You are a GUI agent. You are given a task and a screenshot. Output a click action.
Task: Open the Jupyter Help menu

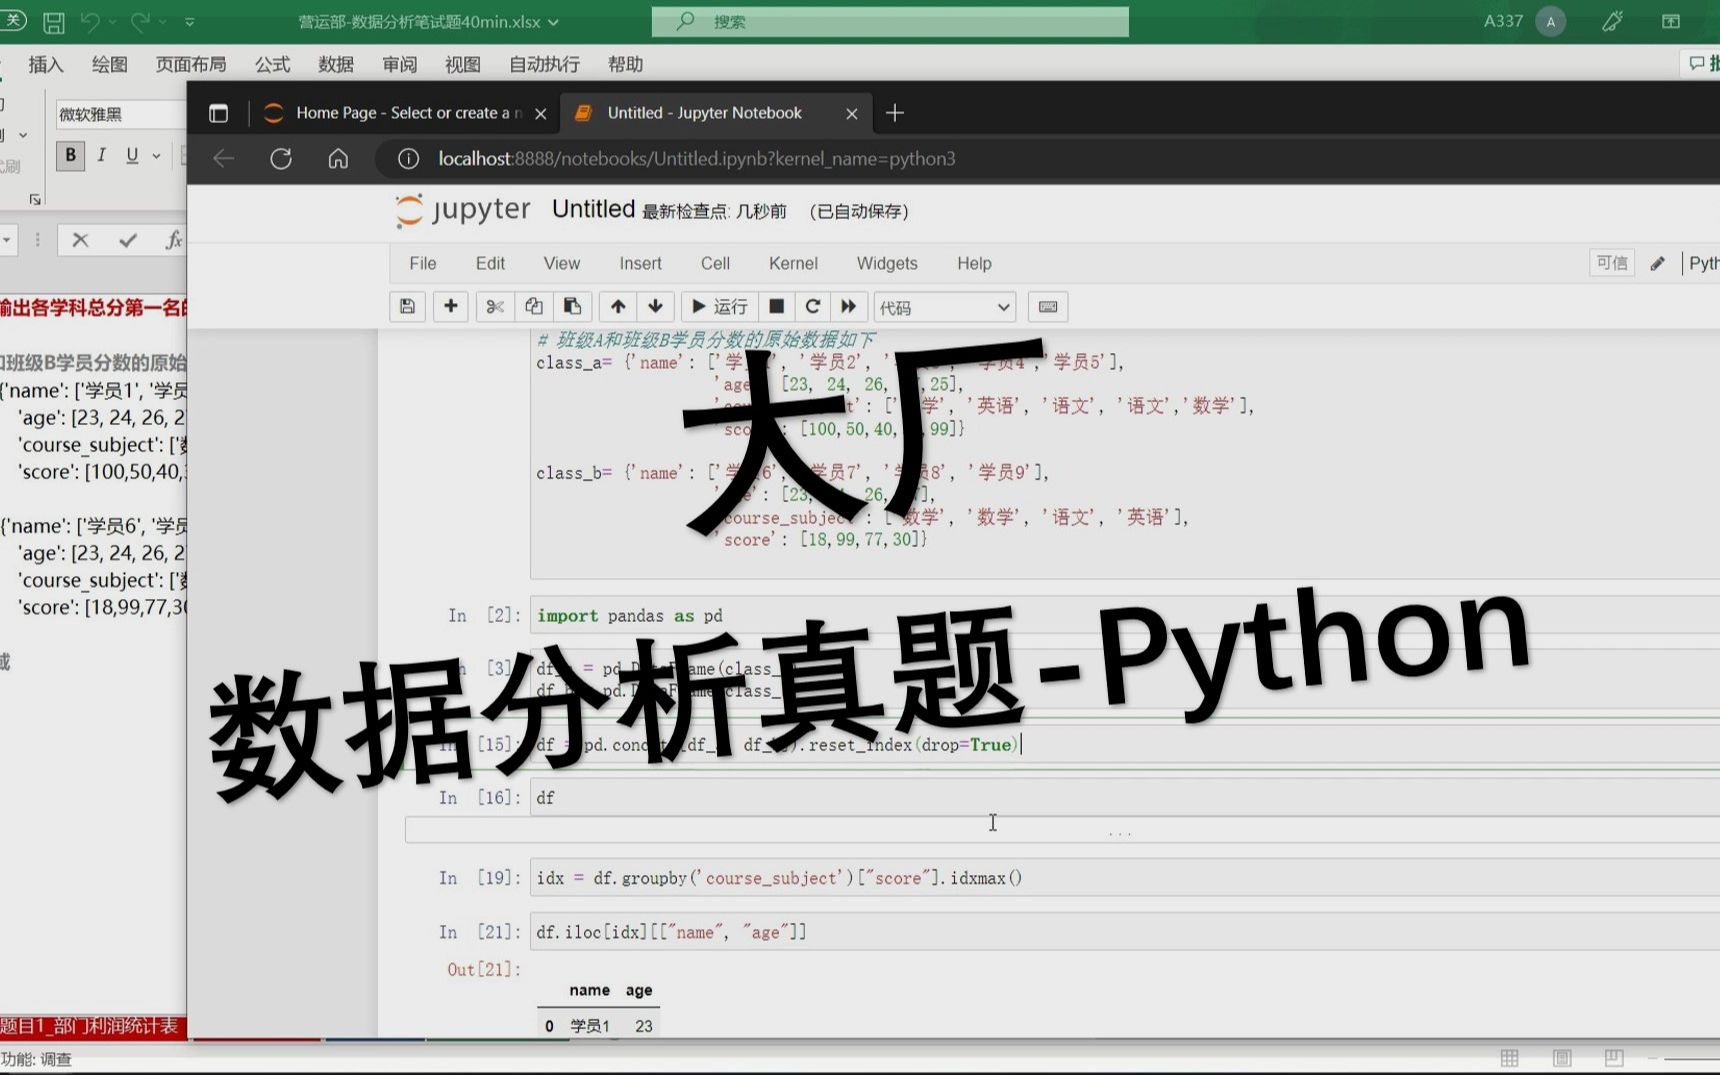(x=974, y=263)
